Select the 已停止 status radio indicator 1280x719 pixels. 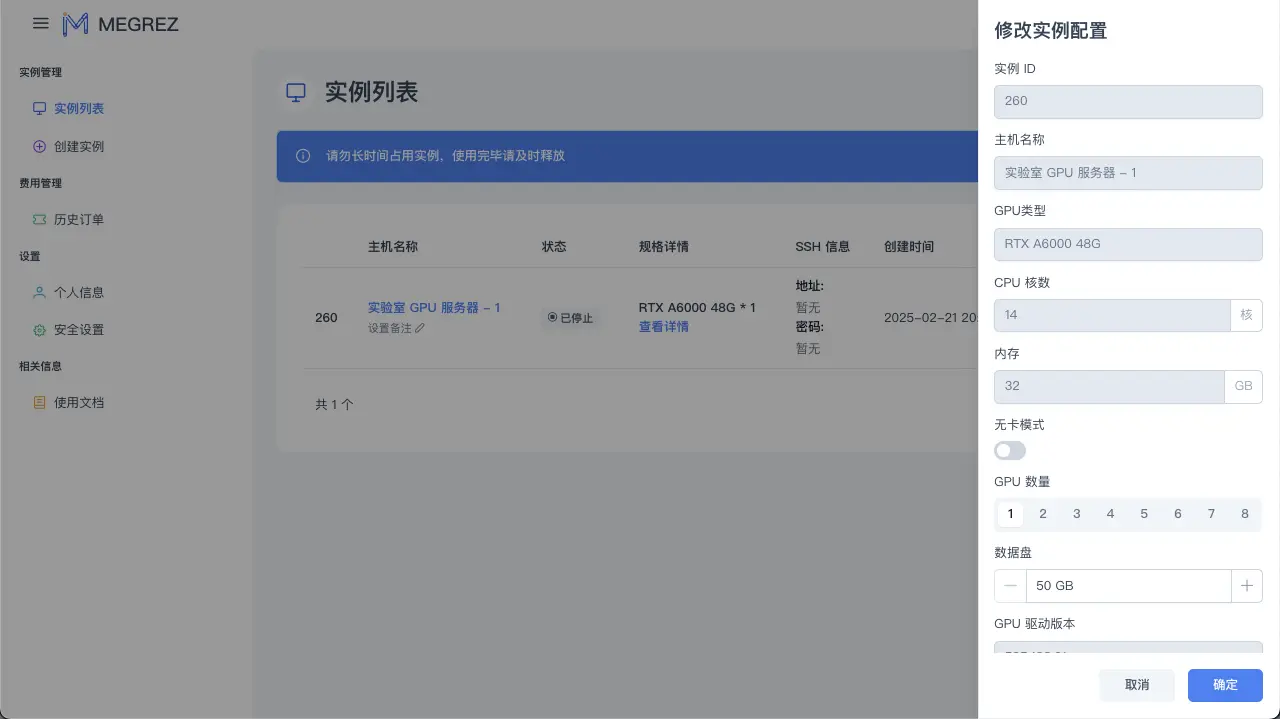coord(551,317)
